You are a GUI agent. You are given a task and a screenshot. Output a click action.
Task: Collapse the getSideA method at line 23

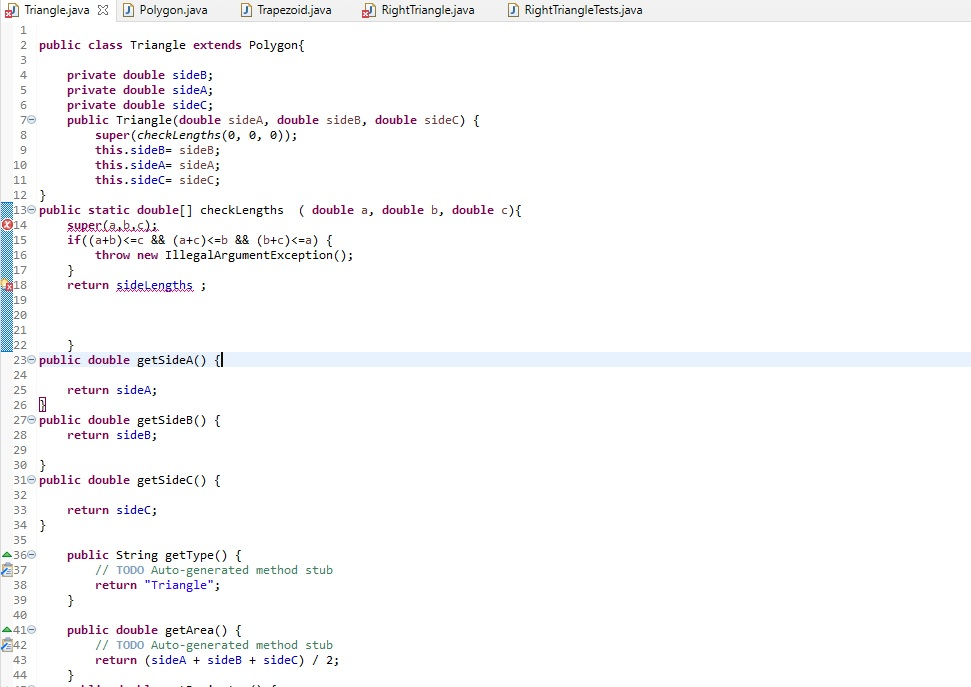click(30, 360)
